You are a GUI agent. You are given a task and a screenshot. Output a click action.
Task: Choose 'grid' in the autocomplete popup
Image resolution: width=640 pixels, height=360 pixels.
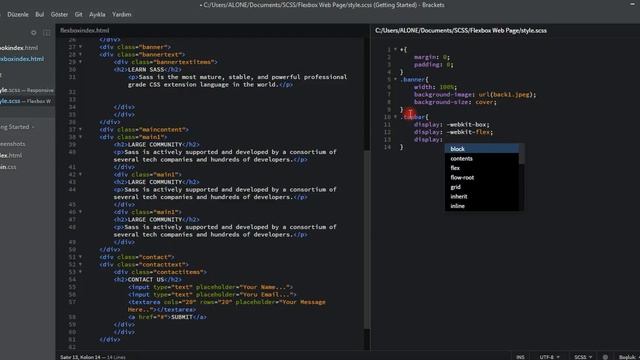tap(482, 187)
